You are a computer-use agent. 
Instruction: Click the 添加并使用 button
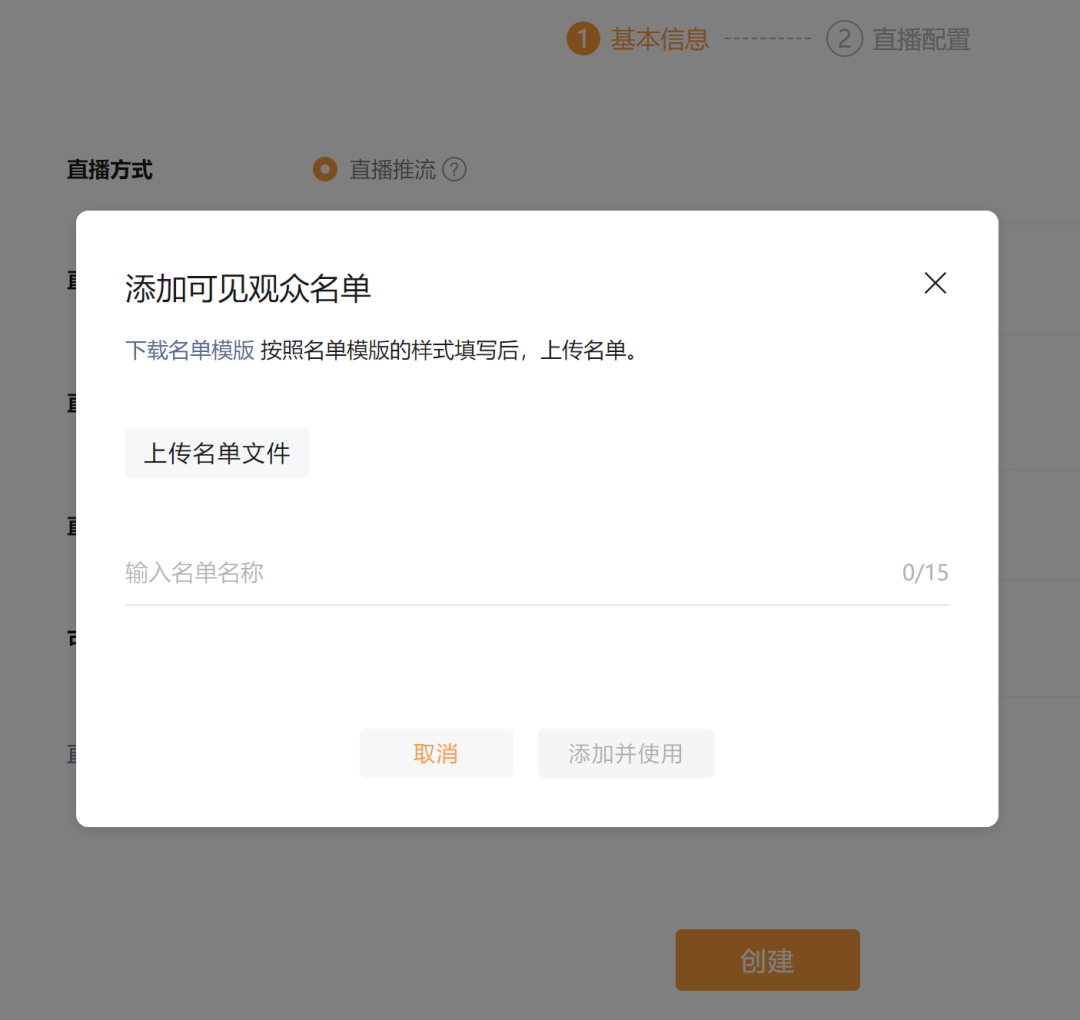point(626,753)
